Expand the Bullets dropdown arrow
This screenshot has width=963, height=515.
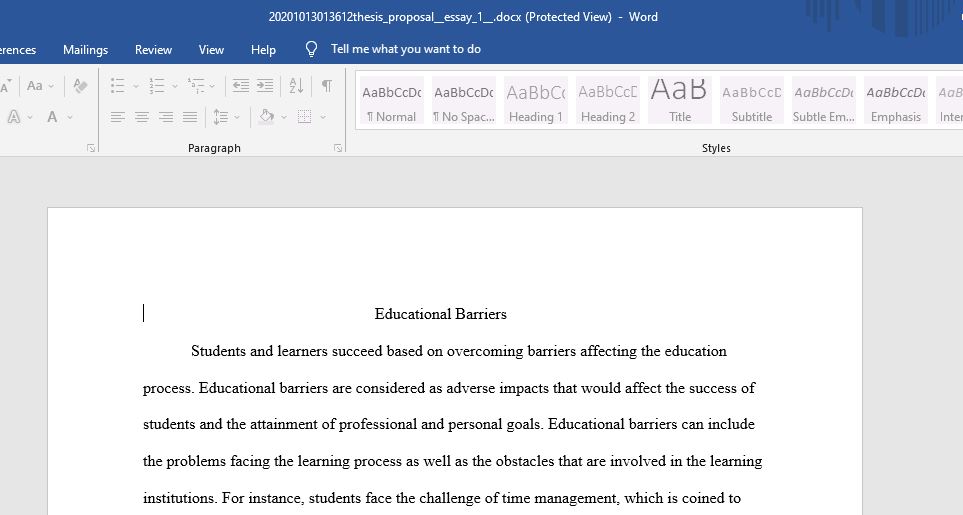[136, 87]
